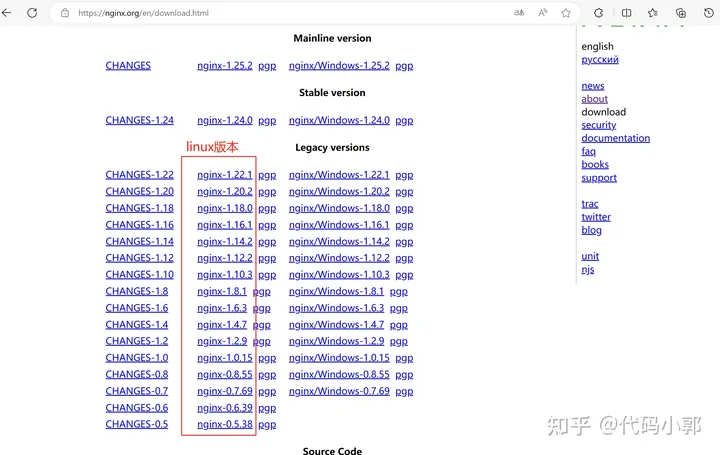
Task: Download nginx/Windows-1.25.2
Action: 339,66
